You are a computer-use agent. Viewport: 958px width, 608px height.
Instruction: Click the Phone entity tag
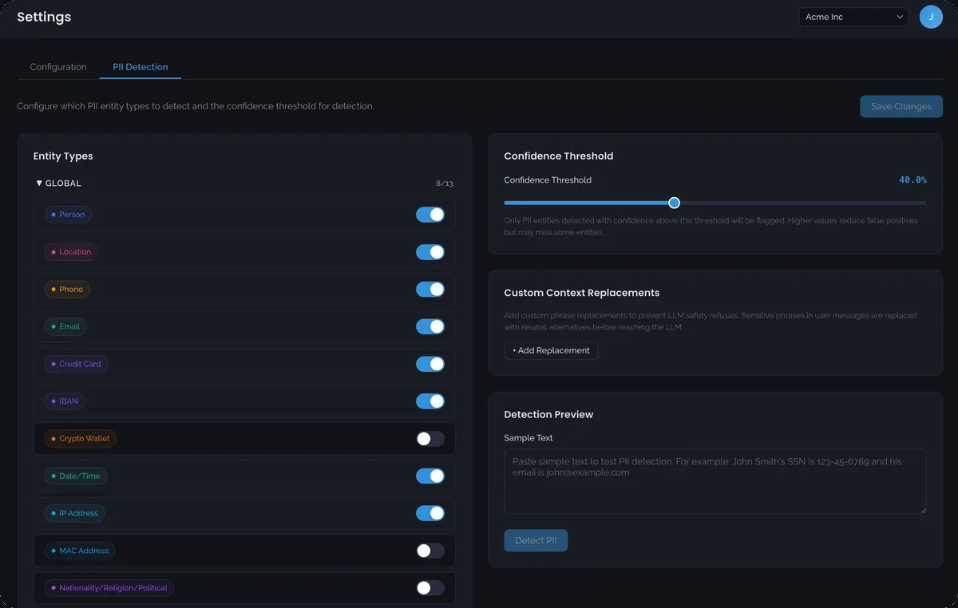(x=67, y=289)
